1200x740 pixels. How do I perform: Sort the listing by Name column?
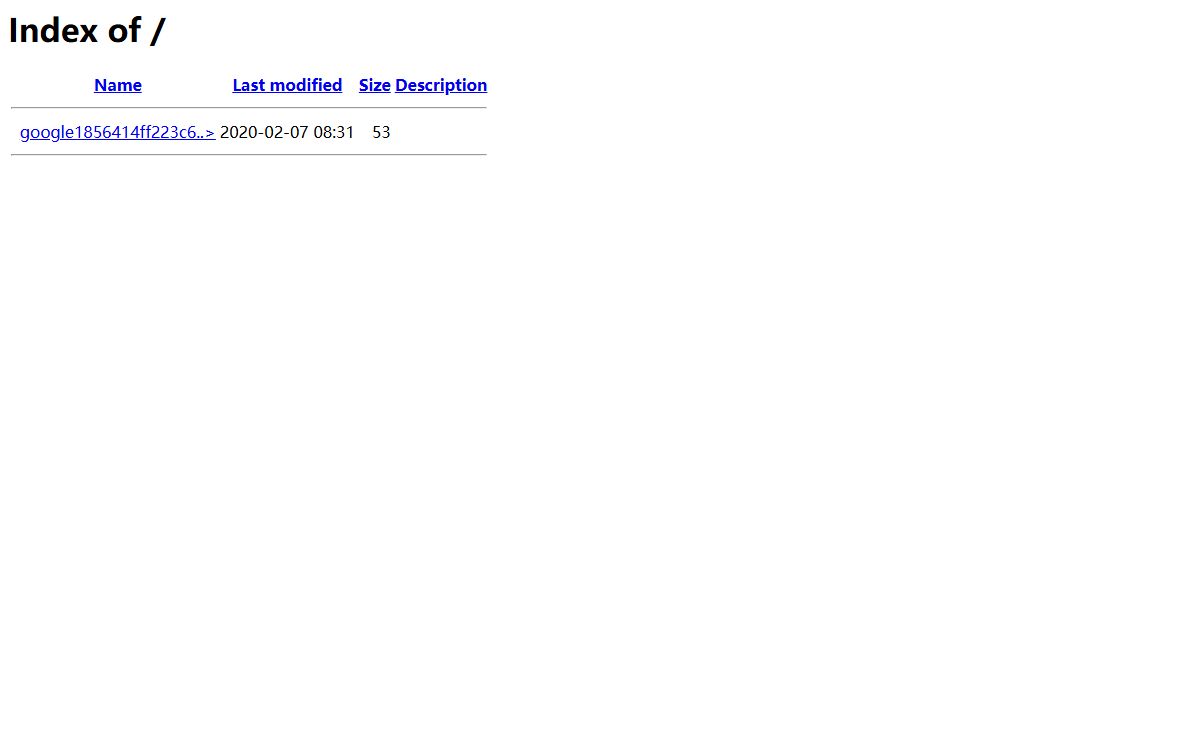click(118, 85)
